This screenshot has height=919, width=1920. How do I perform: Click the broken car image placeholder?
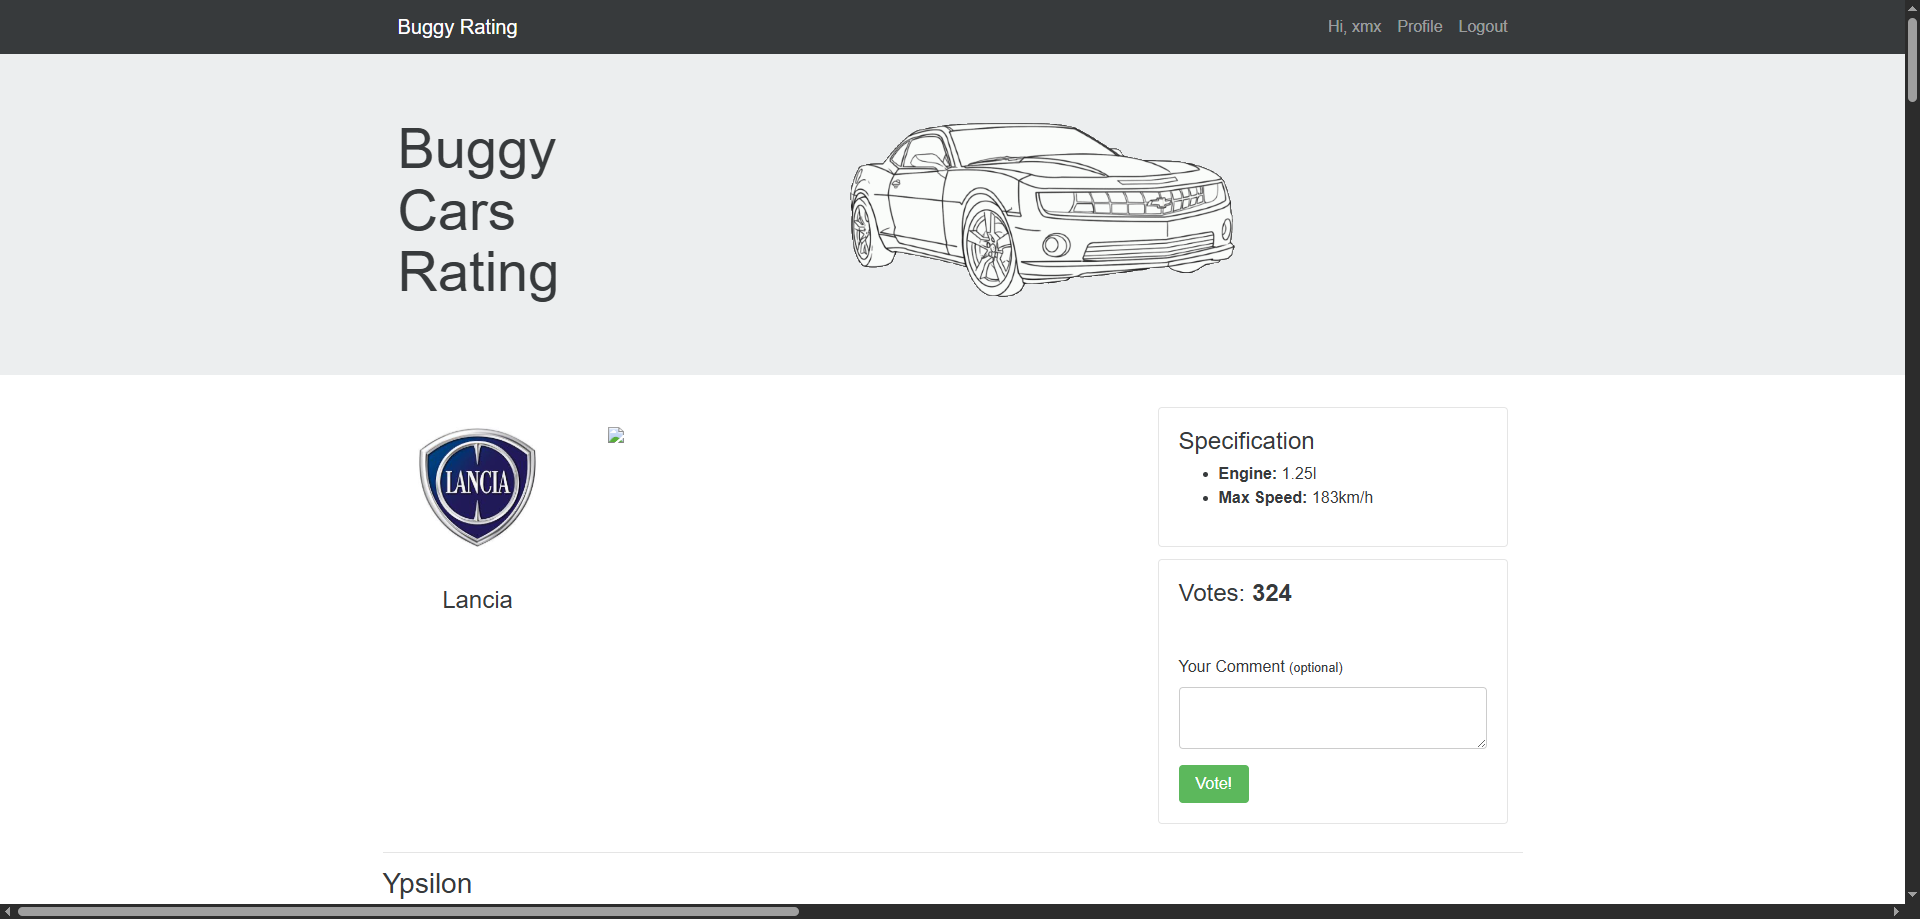coord(616,435)
